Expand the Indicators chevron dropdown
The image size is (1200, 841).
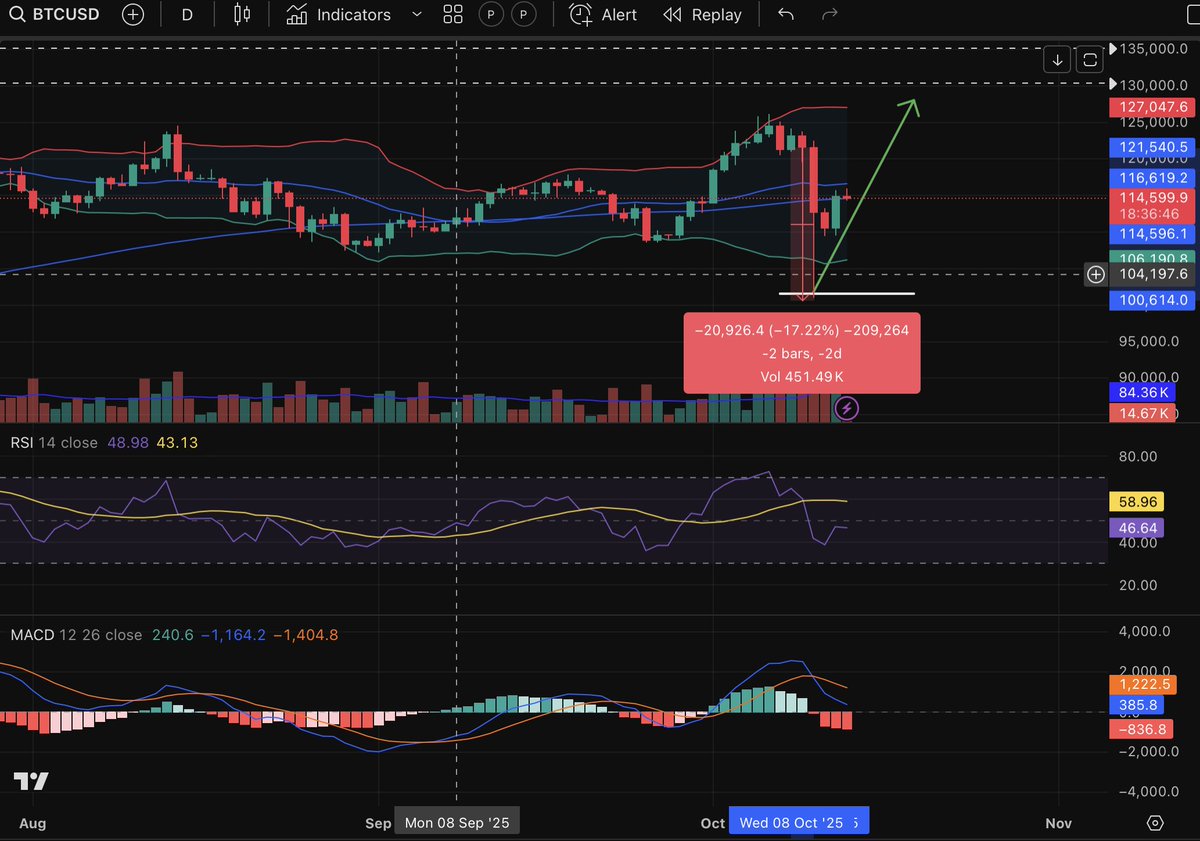(x=416, y=14)
